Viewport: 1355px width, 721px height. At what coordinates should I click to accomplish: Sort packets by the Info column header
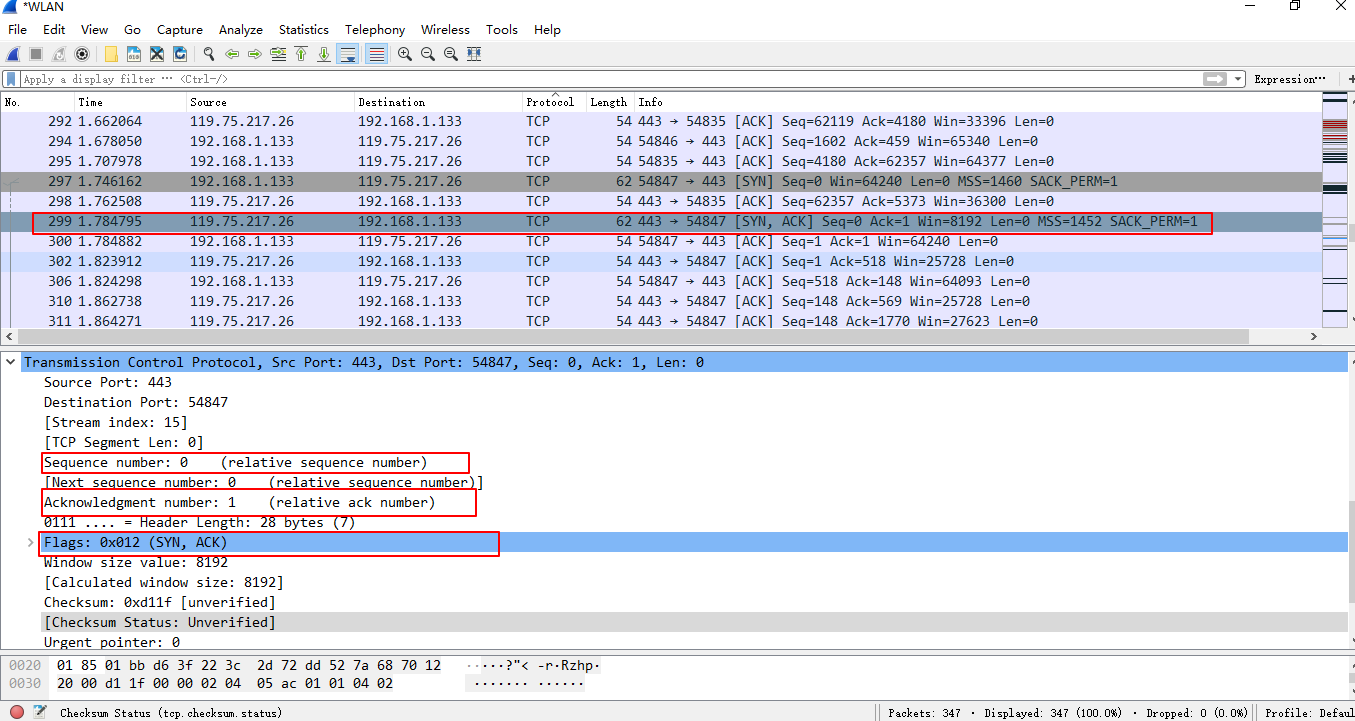(x=977, y=102)
